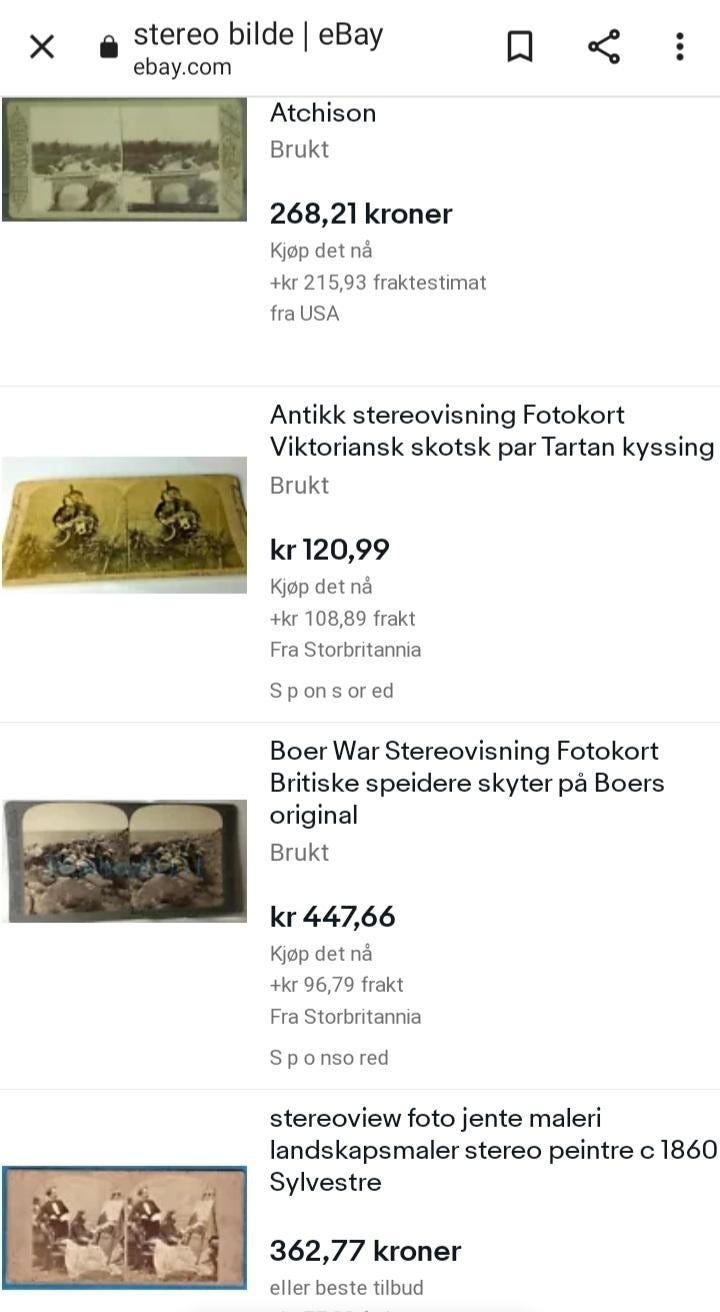Image resolution: width=720 pixels, height=1312 pixels.
Task: Tap the share icon
Action: pyautogui.click(x=603, y=47)
